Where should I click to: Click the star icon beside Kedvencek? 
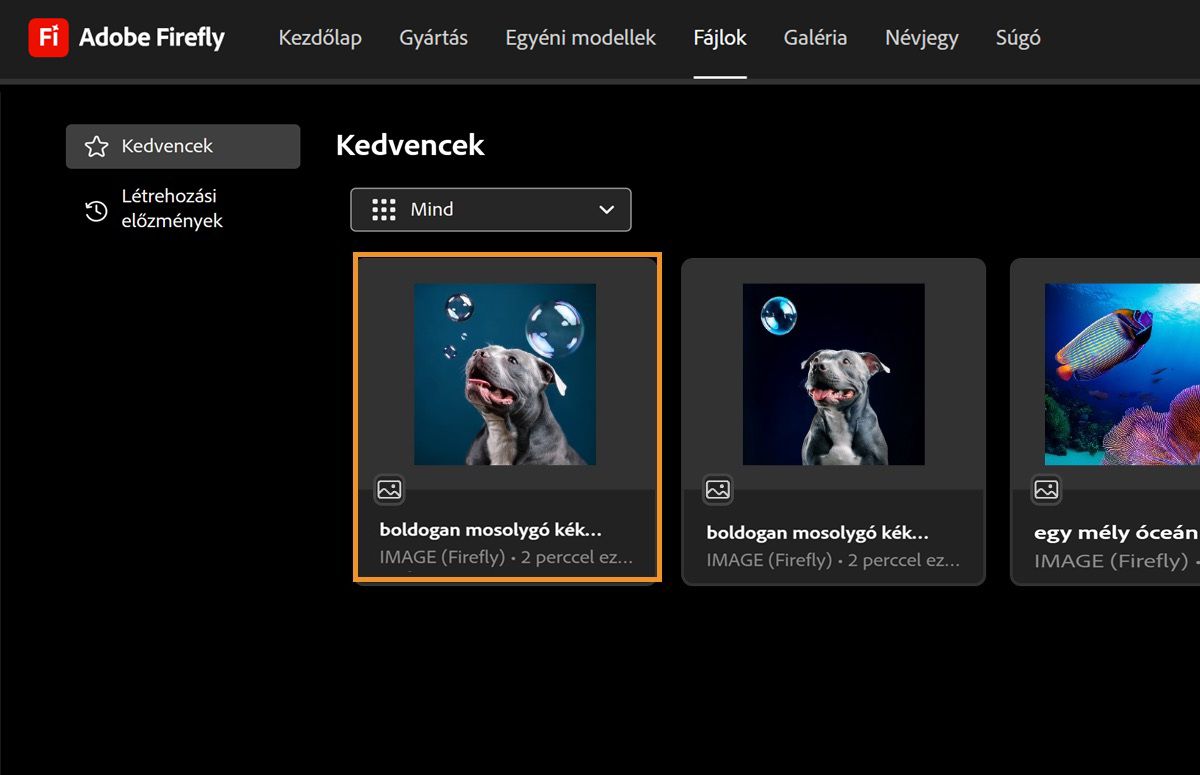[96, 147]
